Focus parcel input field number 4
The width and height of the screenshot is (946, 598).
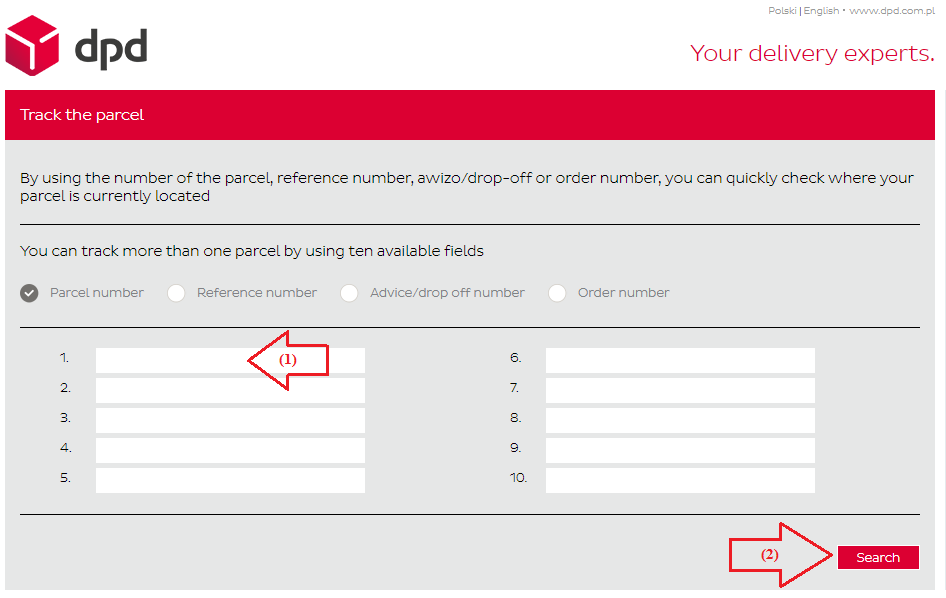(230, 450)
